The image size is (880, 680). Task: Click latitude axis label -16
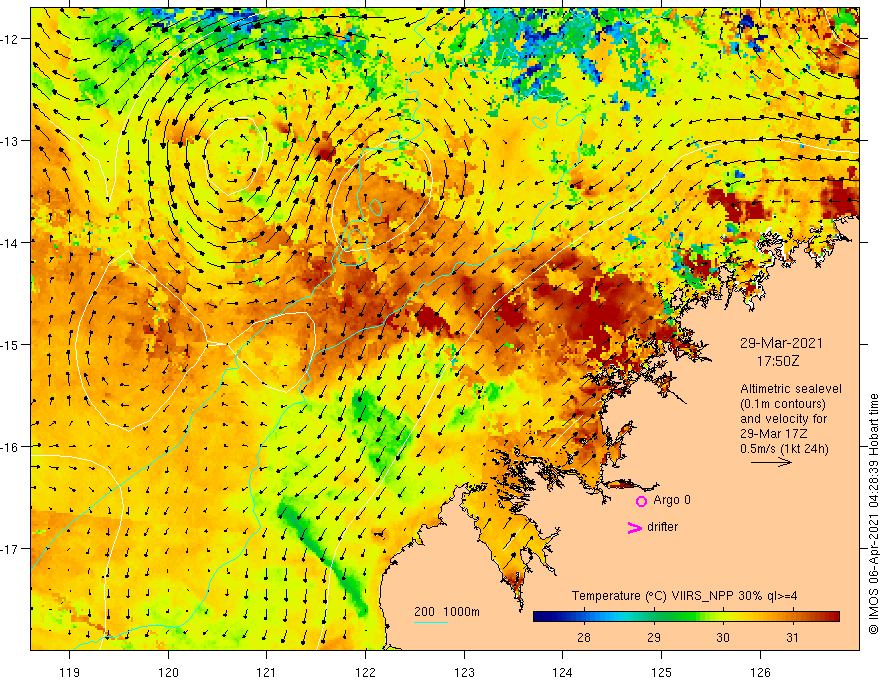(x=11, y=447)
